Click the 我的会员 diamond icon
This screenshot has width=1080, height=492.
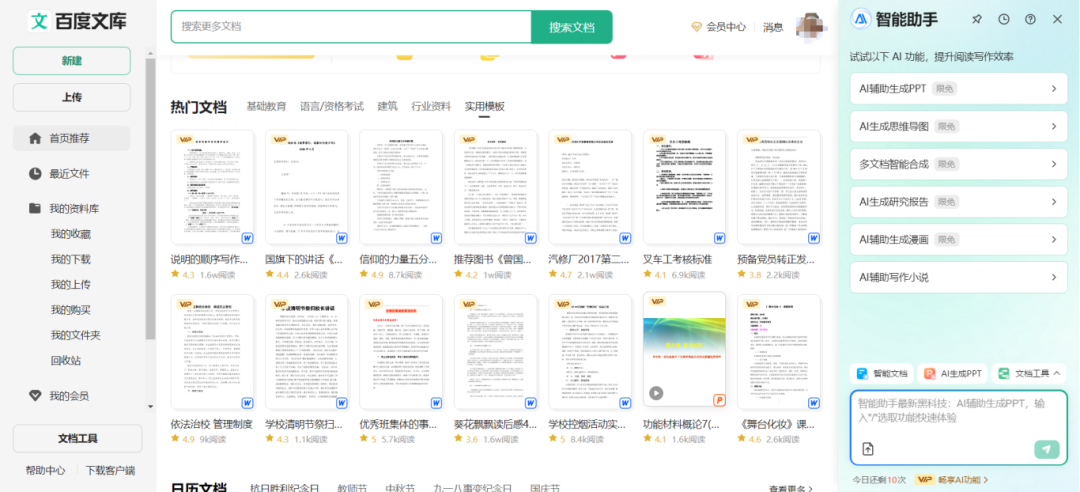point(35,396)
